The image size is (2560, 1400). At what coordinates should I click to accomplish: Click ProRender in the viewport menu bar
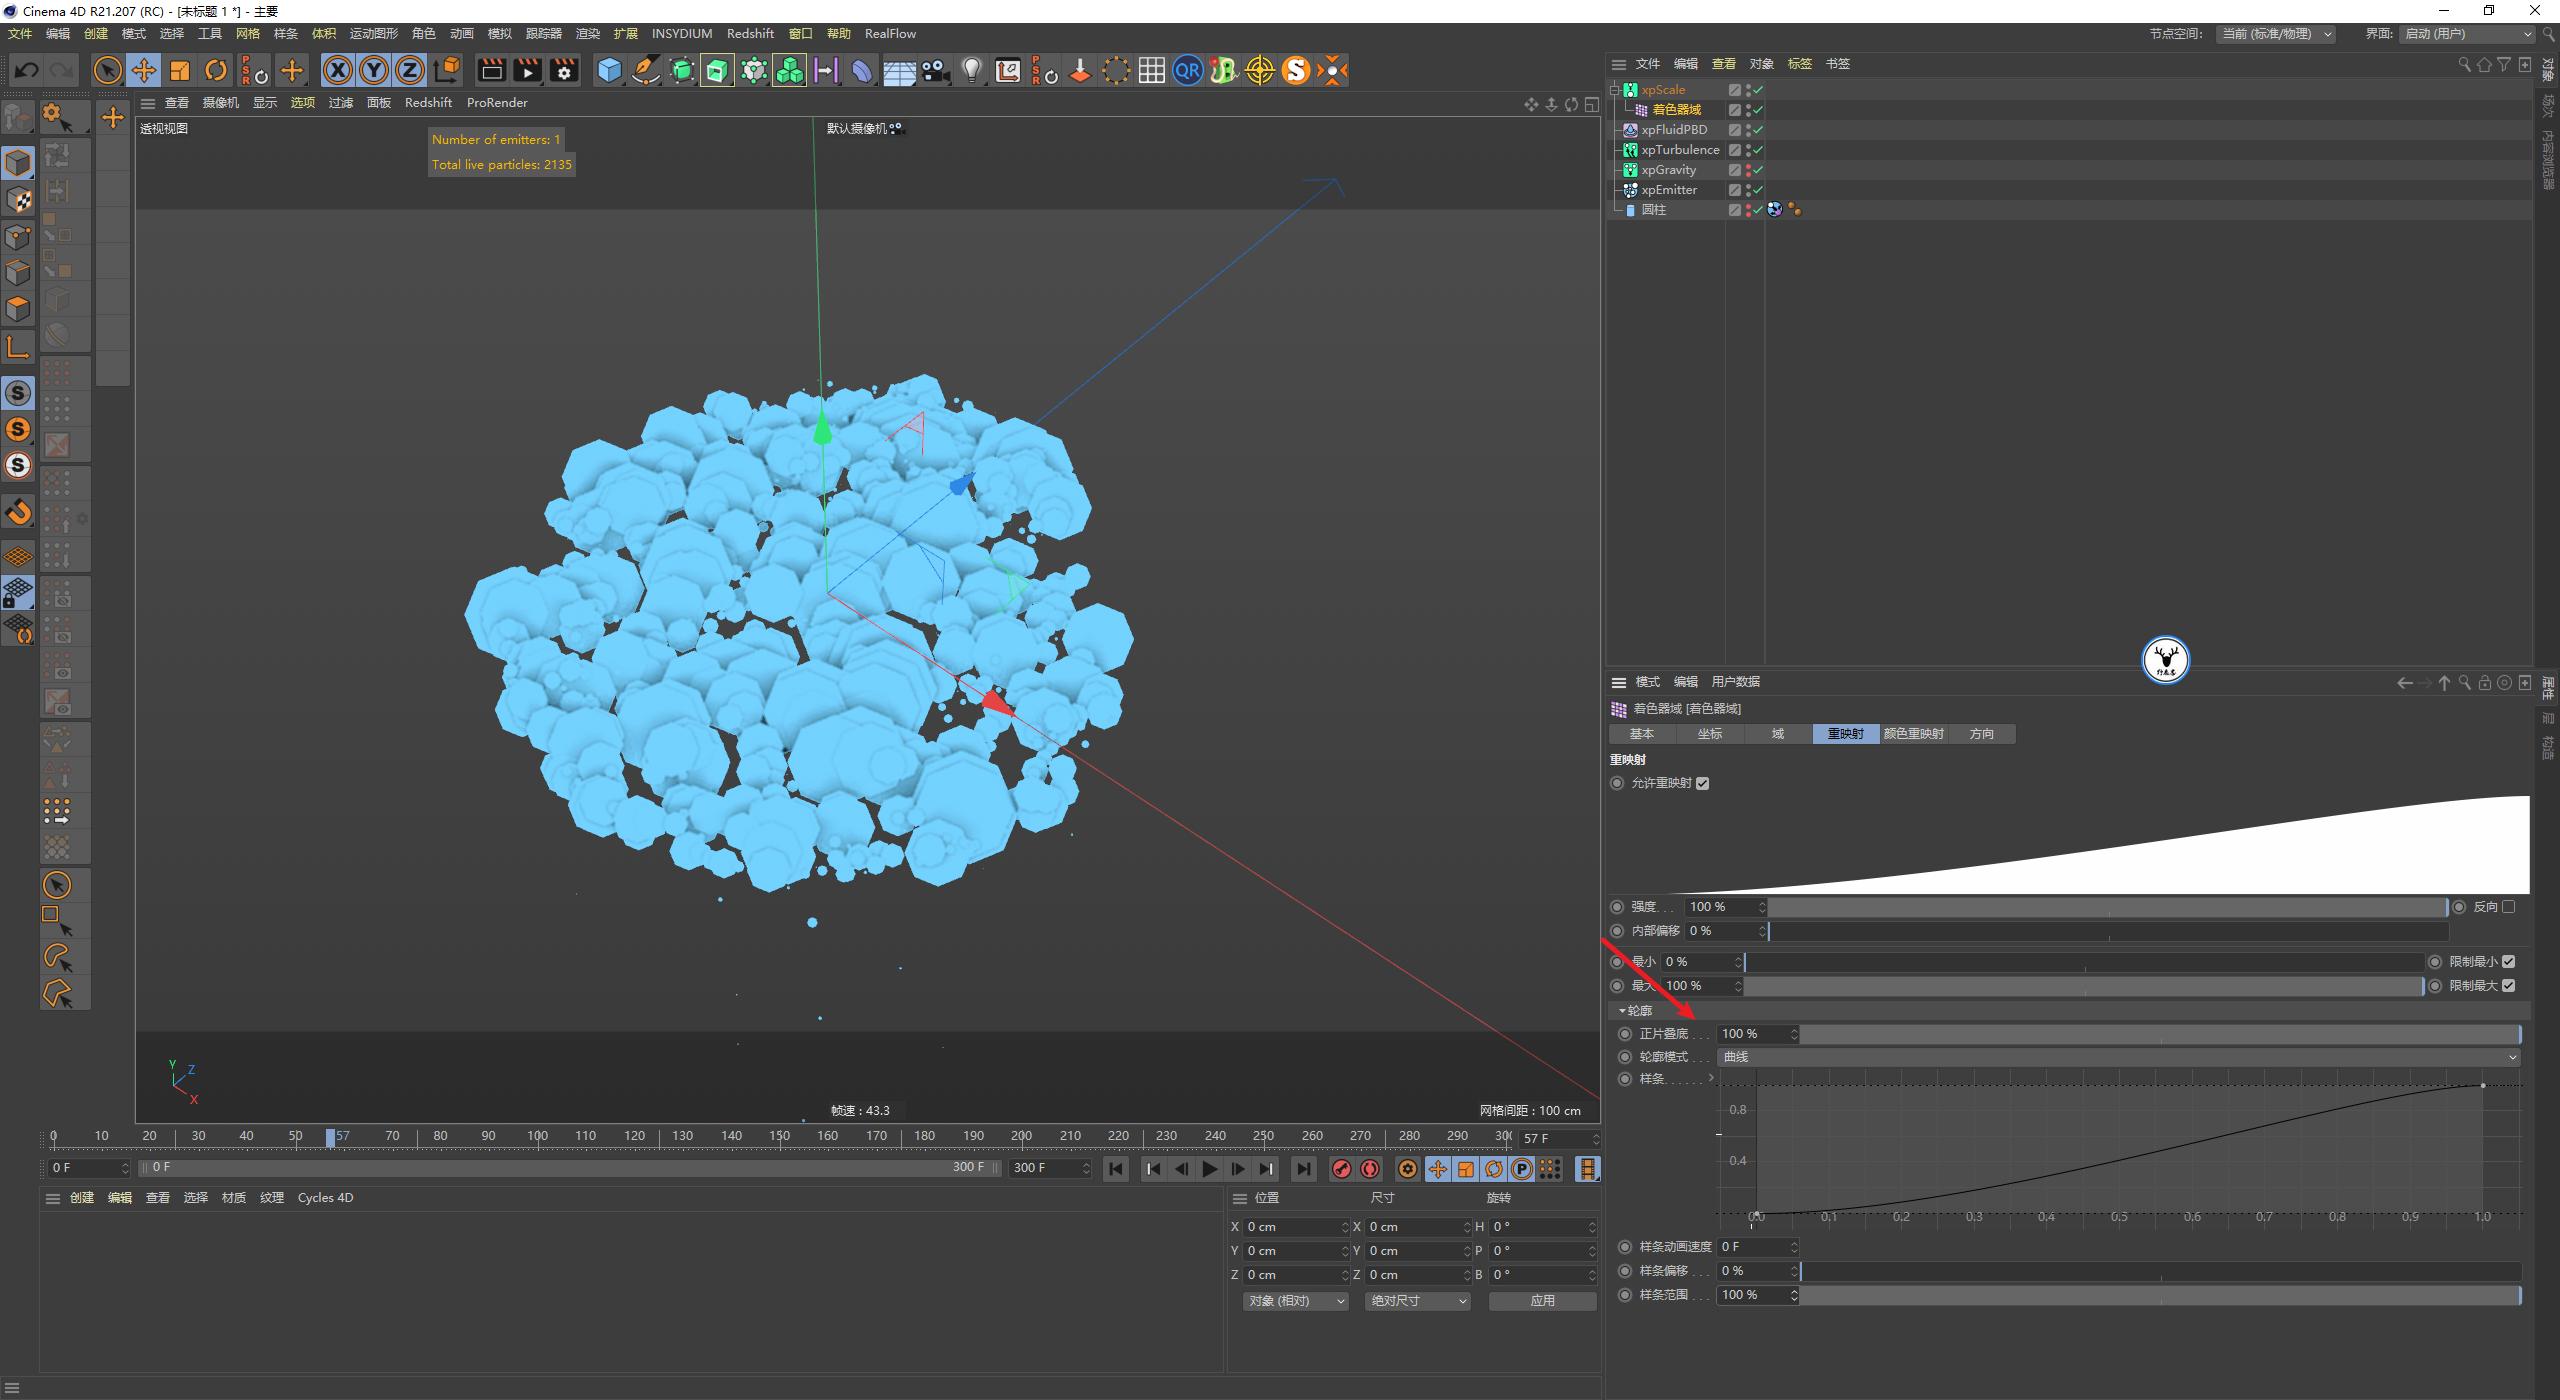pyautogui.click(x=497, y=102)
